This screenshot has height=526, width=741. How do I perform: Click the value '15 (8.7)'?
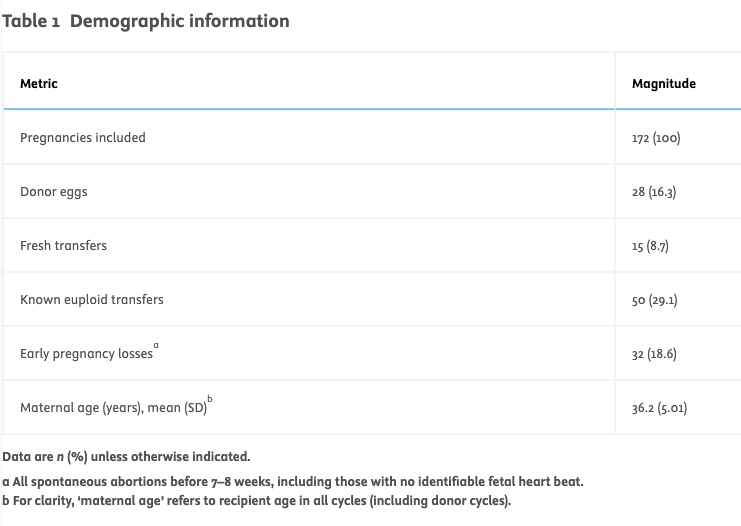(650, 246)
